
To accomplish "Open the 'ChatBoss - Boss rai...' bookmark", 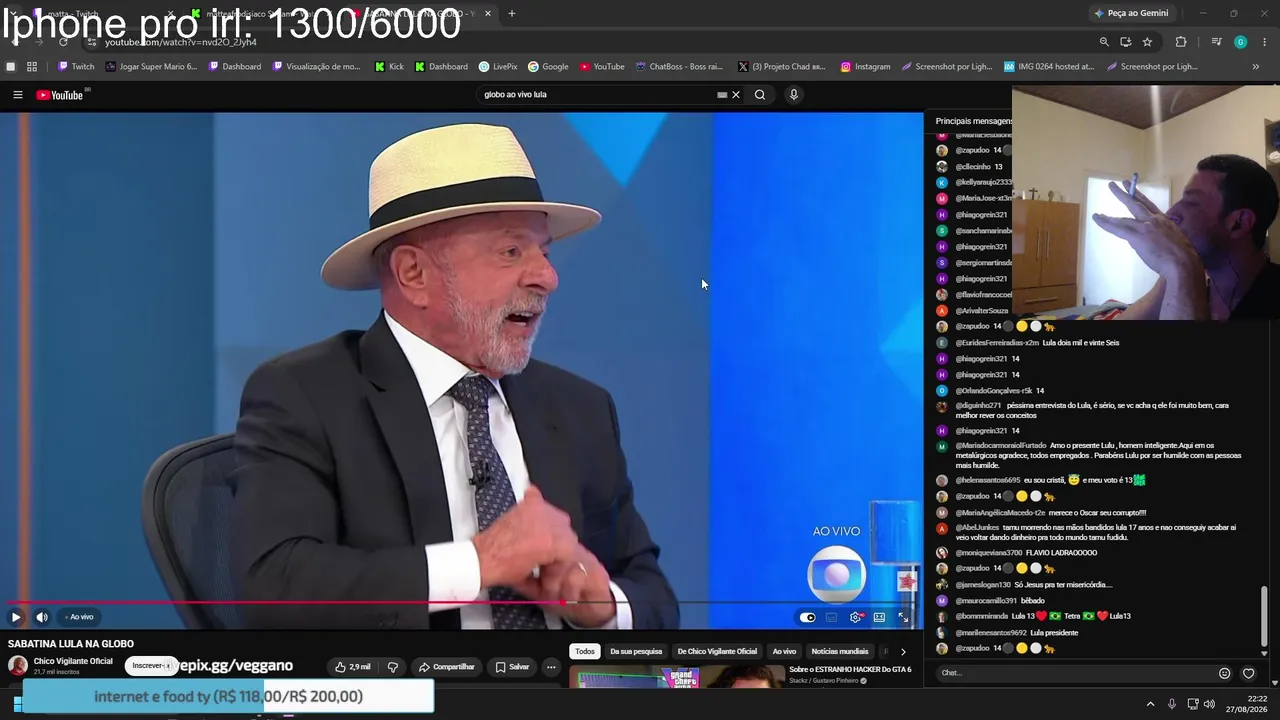I will pyautogui.click(x=679, y=67).
